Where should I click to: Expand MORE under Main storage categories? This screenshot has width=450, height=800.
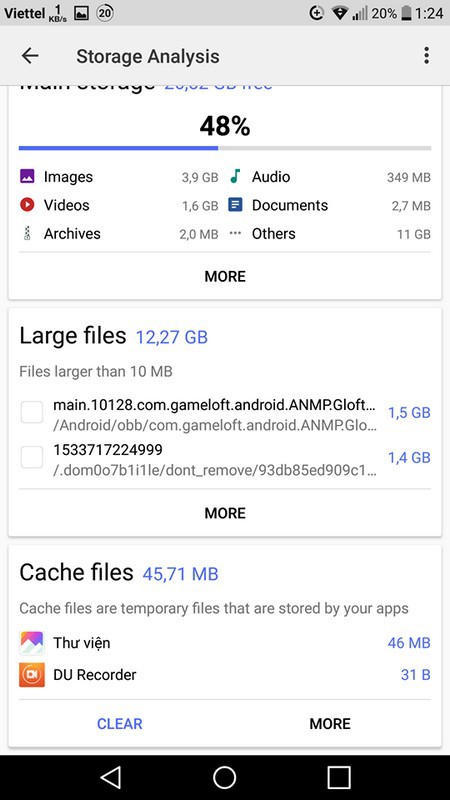coord(225,277)
